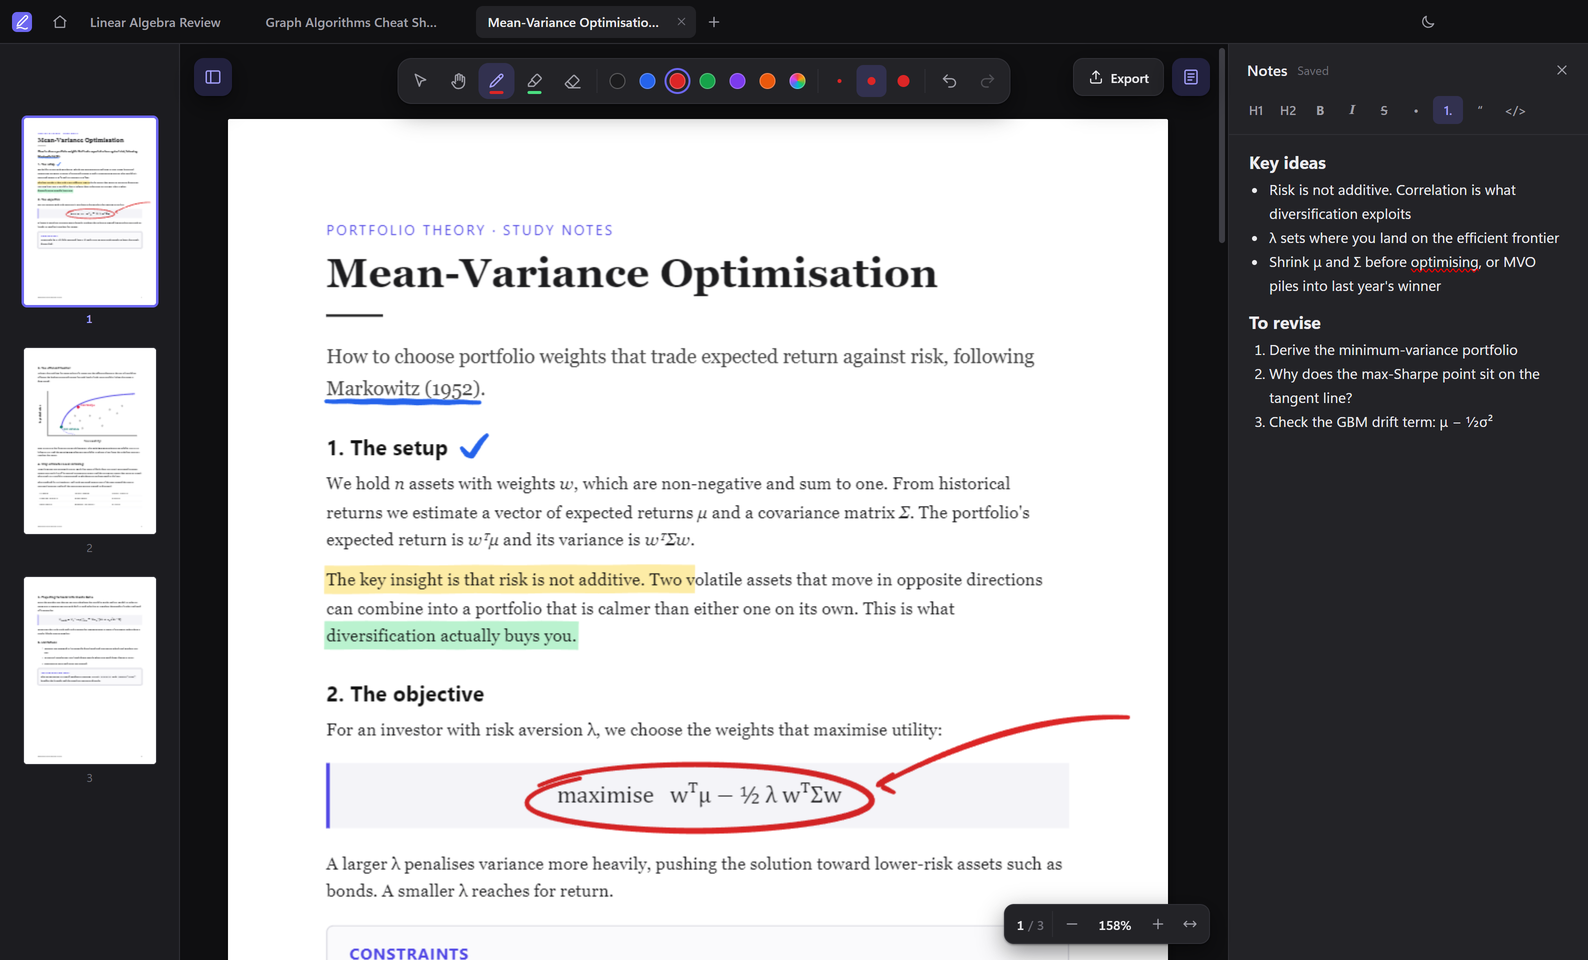Zoom in with plus button

point(1157,924)
